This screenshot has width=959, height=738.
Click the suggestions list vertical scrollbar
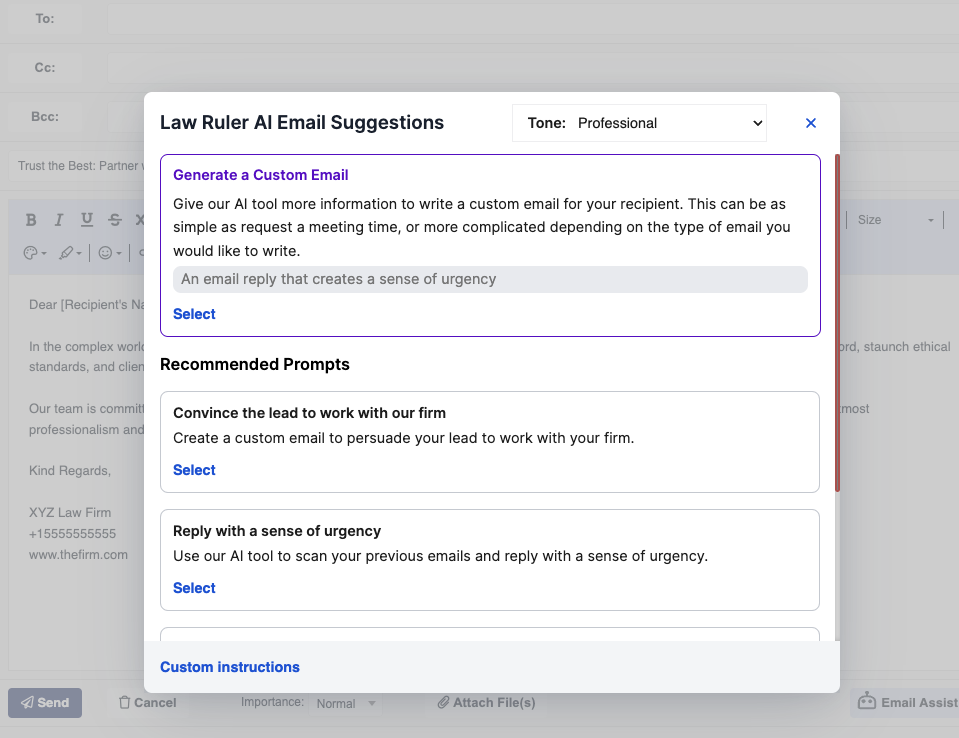coord(837,320)
